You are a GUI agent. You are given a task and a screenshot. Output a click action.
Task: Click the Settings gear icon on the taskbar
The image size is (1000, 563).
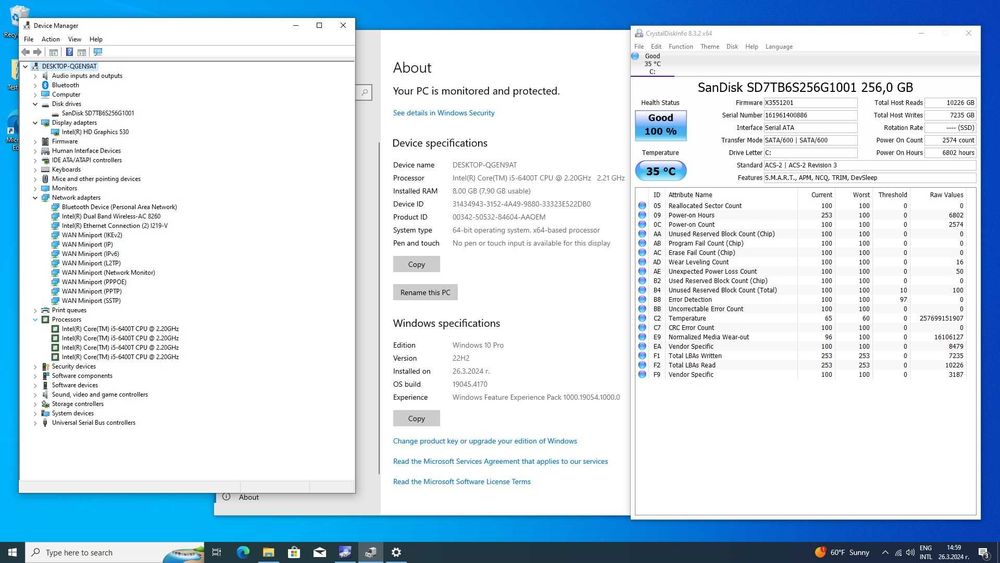point(396,552)
